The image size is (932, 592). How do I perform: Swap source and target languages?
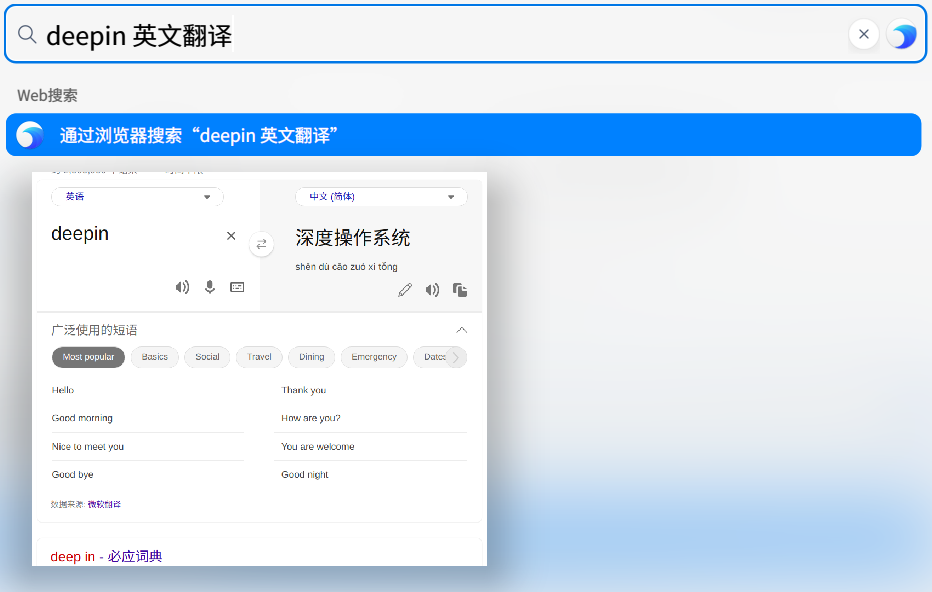click(x=262, y=244)
